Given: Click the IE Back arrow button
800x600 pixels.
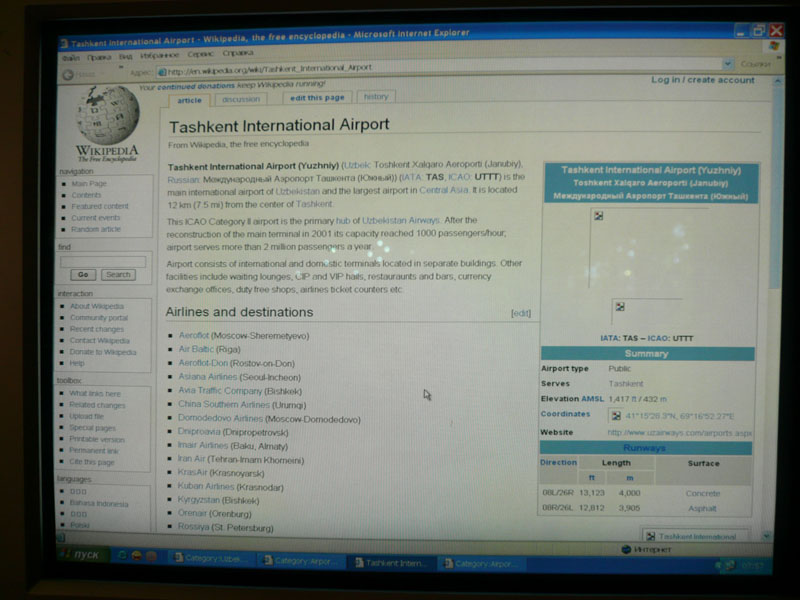Looking at the screenshot, I should point(68,74).
